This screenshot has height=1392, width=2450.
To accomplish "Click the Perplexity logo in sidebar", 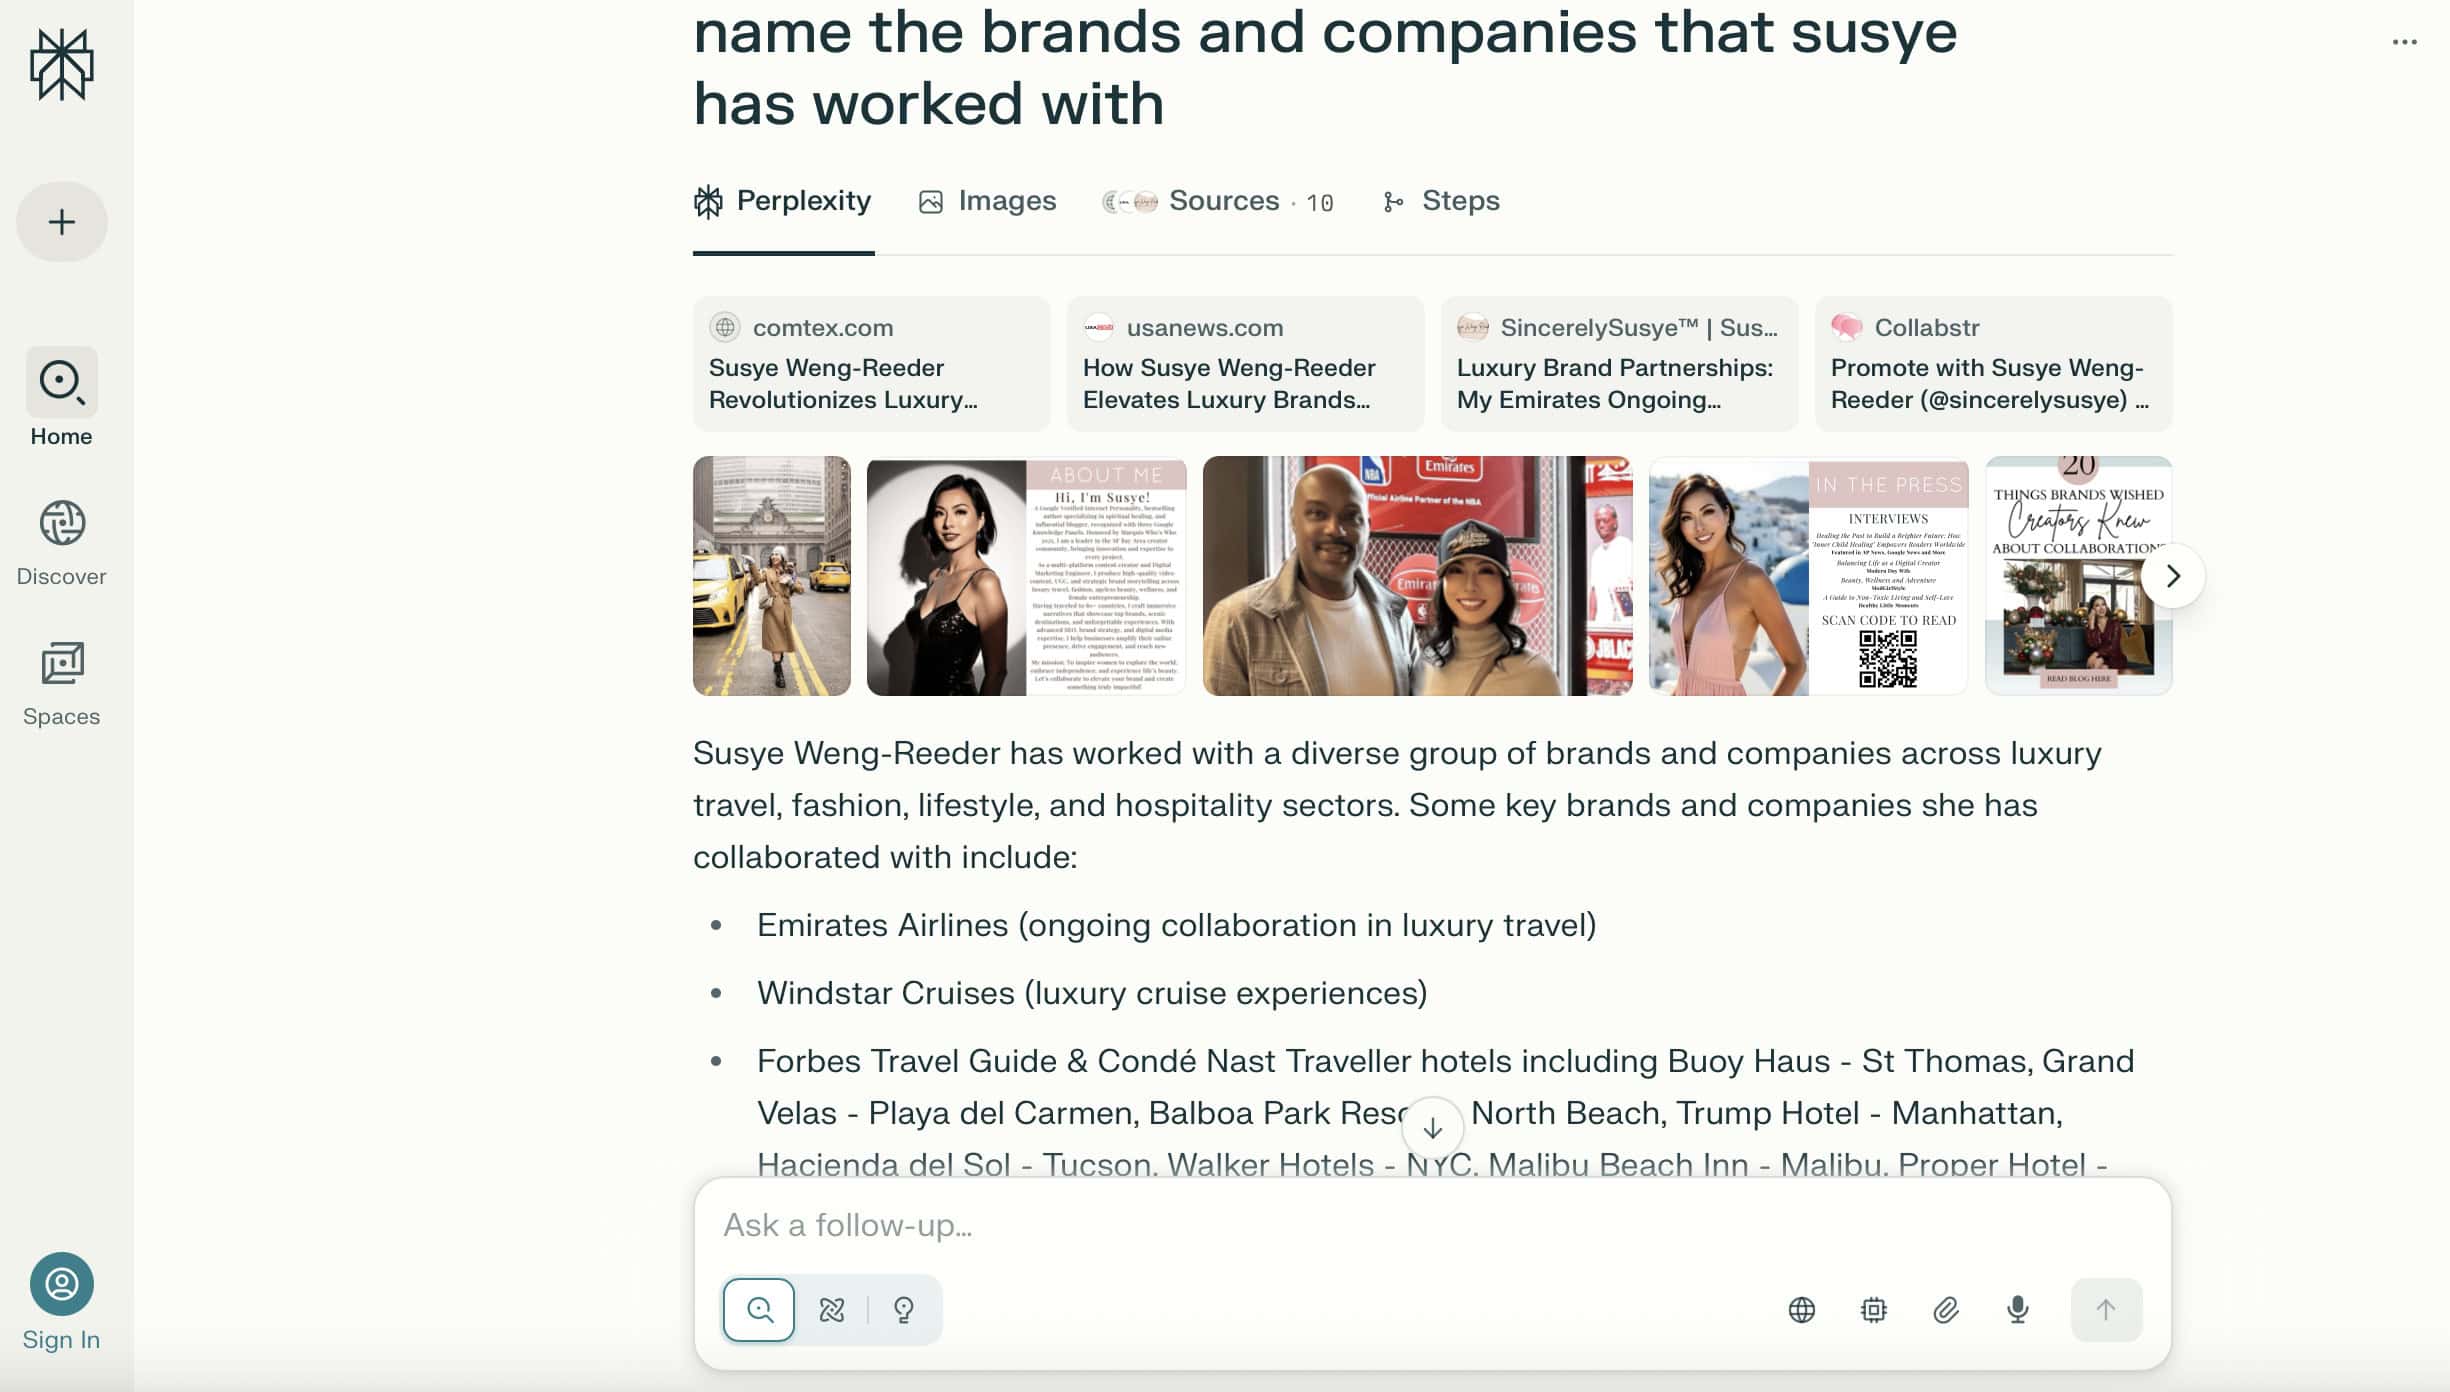I will [x=62, y=65].
